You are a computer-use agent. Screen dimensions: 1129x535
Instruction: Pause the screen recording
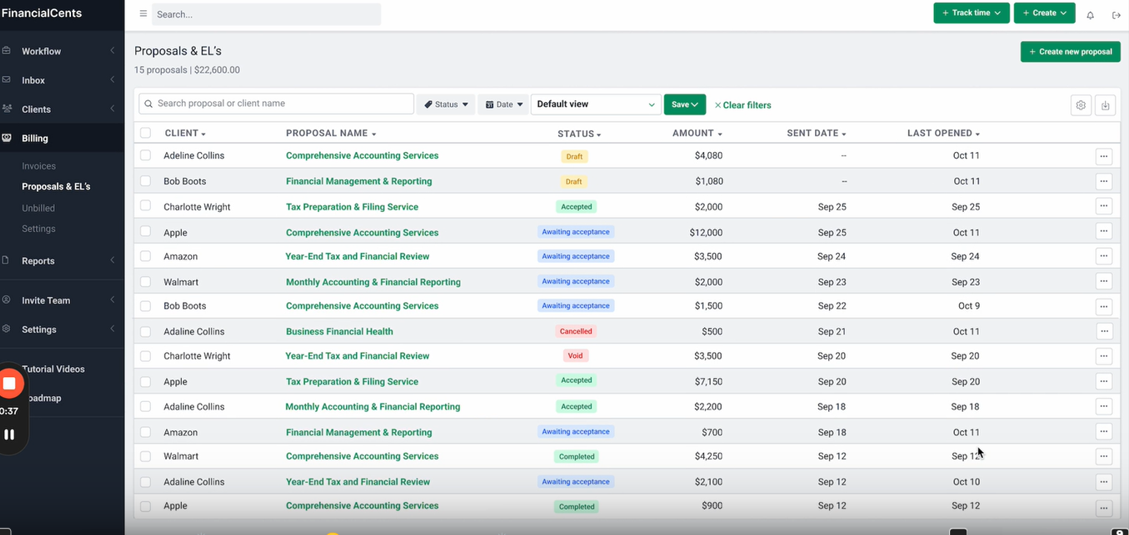(9, 434)
